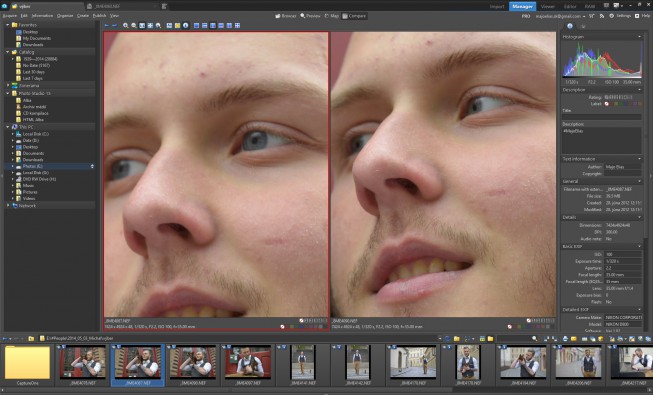The image size is (653, 395).
Task: Open the Publish menu
Action: coord(99,15)
